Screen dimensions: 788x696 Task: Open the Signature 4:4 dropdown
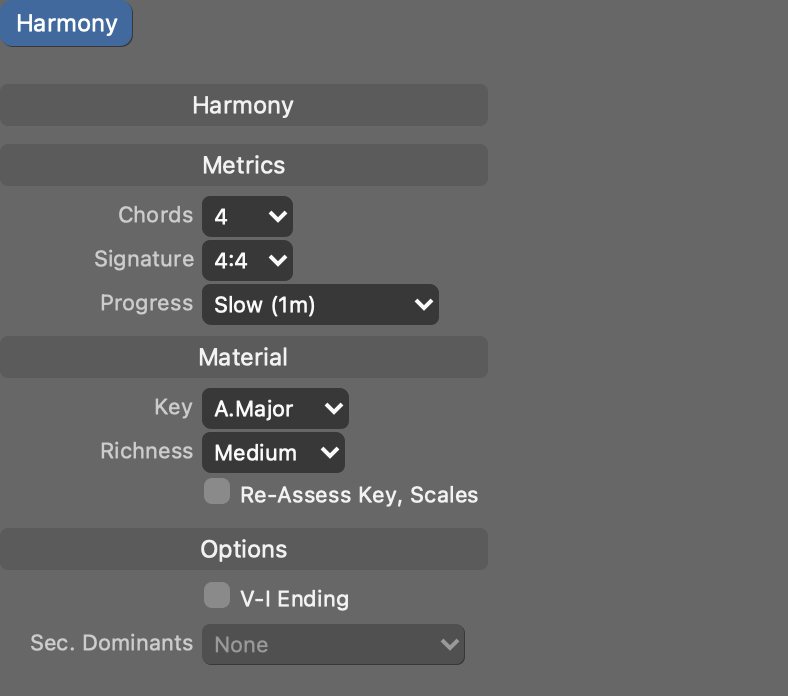click(x=247, y=261)
